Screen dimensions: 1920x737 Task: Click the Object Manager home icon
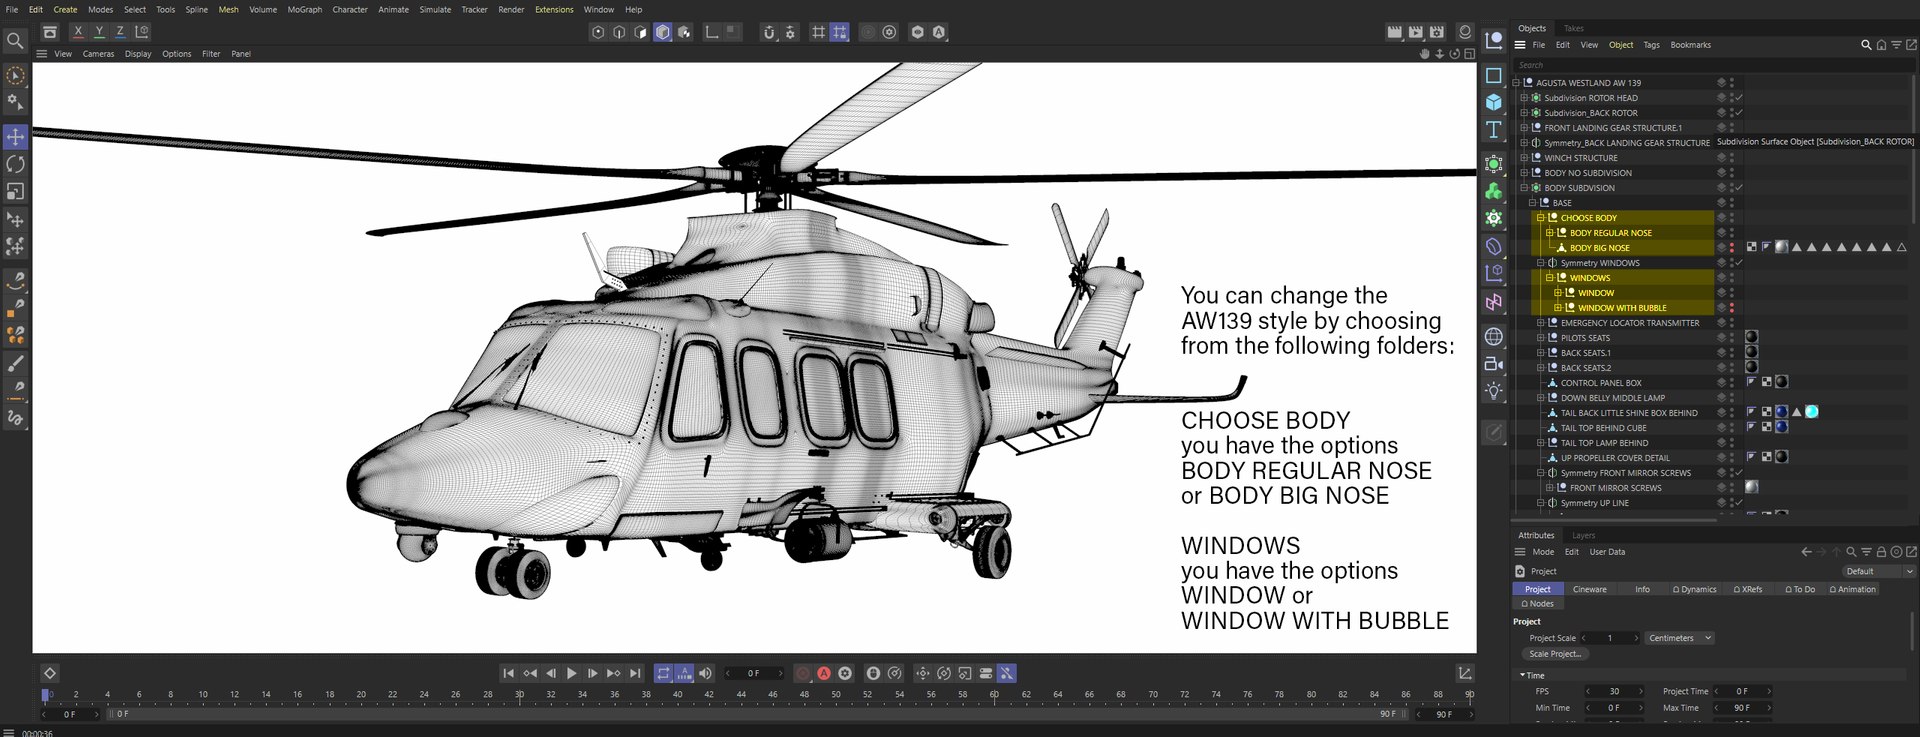click(1881, 45)
